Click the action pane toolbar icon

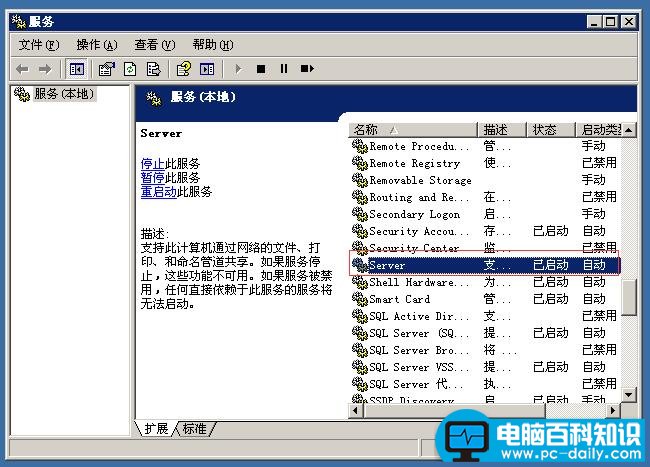tap(207, 69)
